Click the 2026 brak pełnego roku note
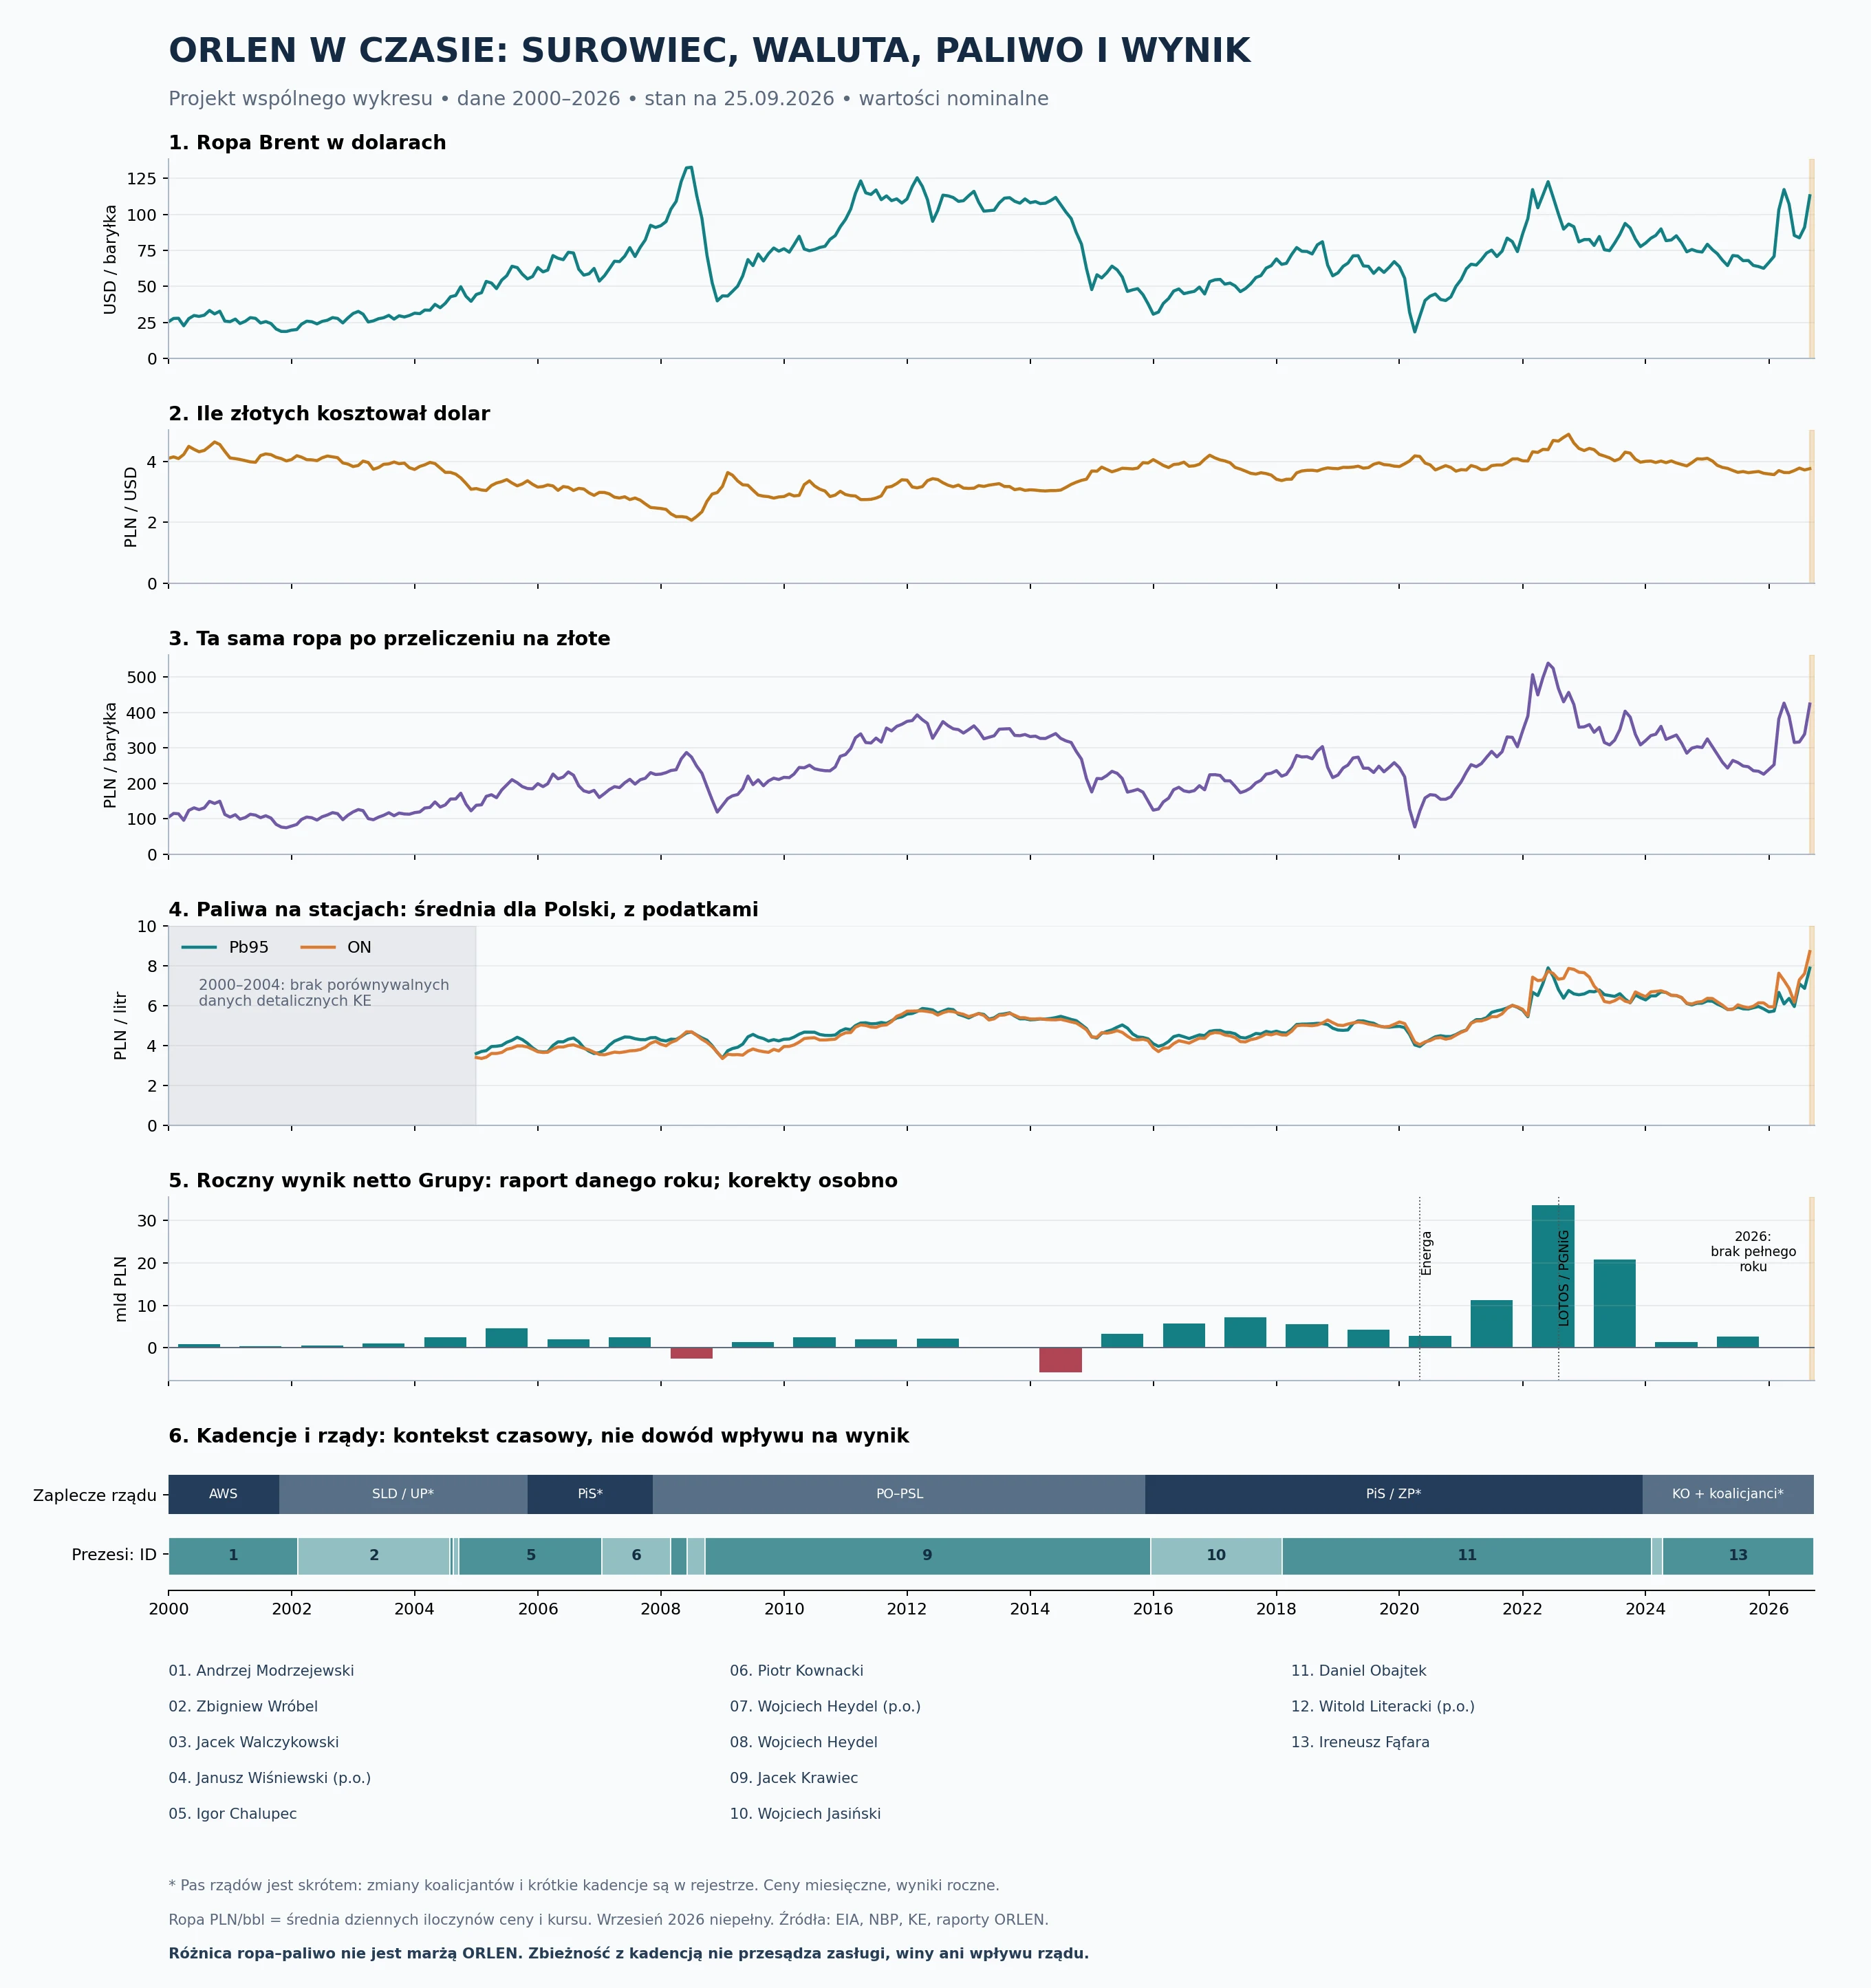The image size is (1871, 1988). point(1753,1252)
